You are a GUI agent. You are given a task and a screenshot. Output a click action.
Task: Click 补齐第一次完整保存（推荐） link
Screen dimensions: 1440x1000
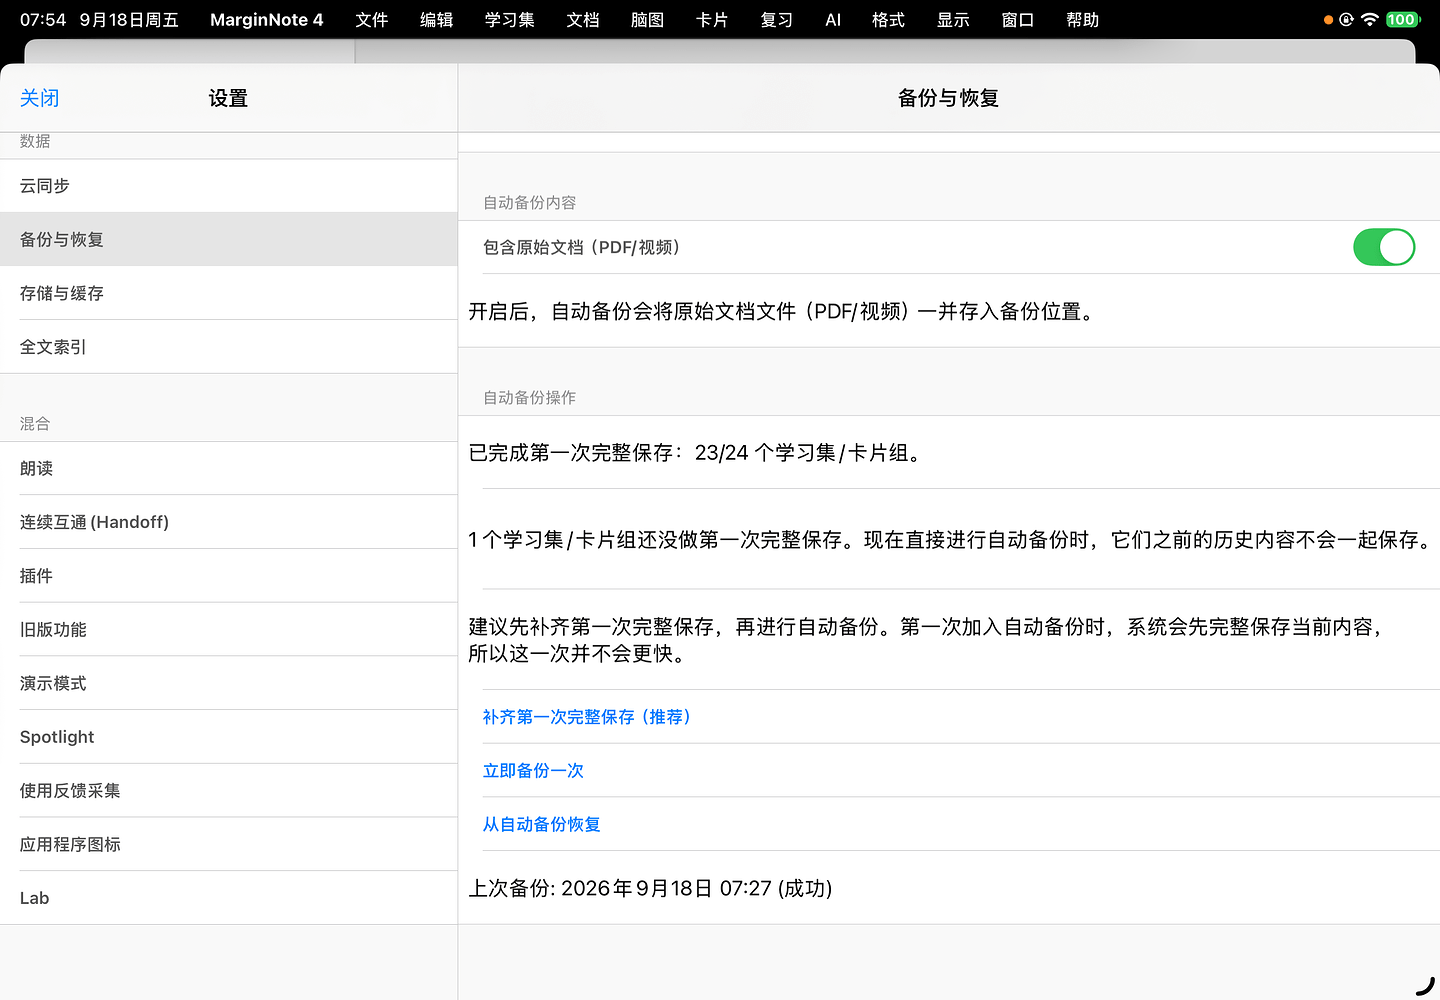587,717
